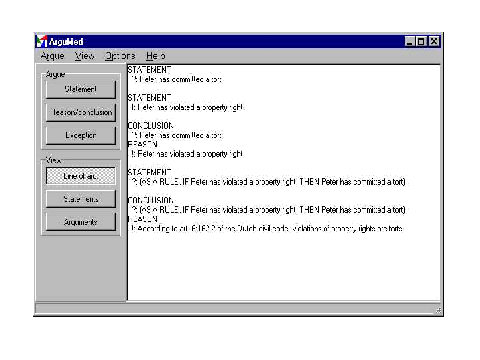Screen dimensions: 480x360
Task: Switch to the Arguments view button
Action: click(81, 222)
